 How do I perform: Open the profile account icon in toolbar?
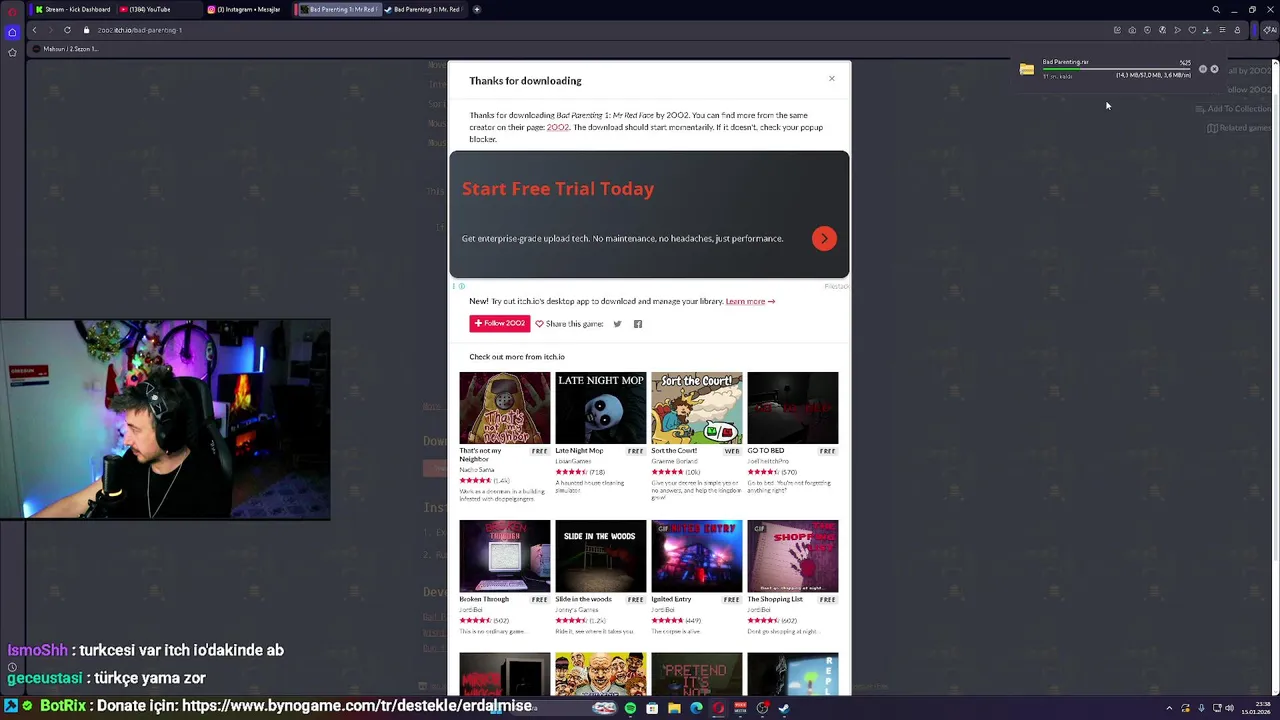coord(1237,30)
